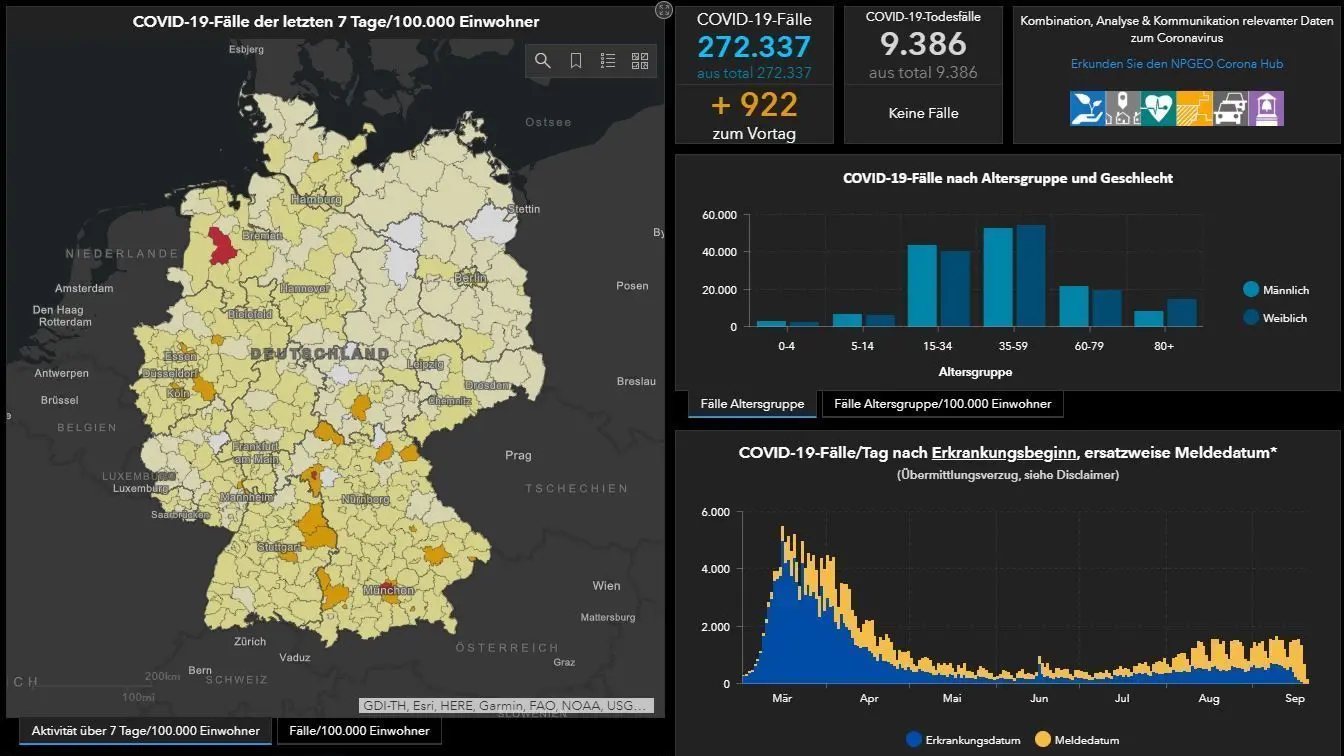Viewport: 1344px width, 756px height.
Task: Click the orange striped map regions icon
Action: [1194, 108]
